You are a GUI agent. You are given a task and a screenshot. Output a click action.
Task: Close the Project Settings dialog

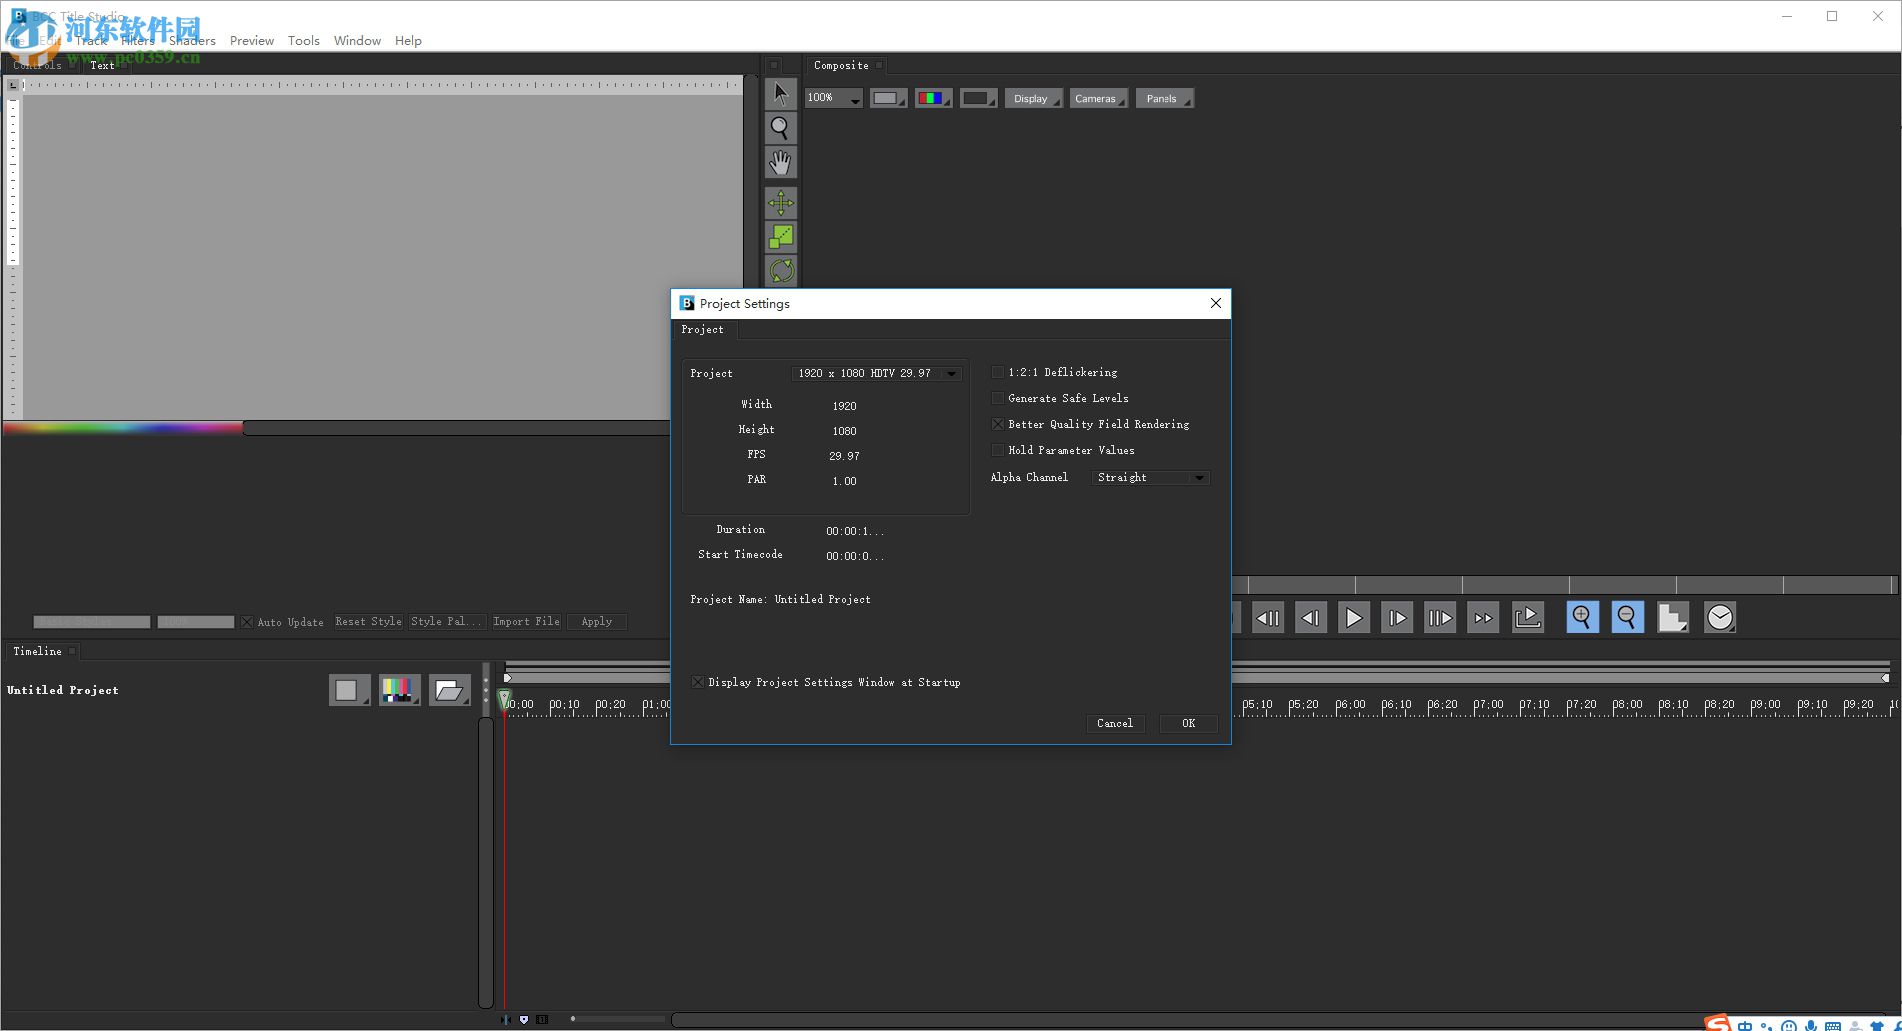(1215, 303)
